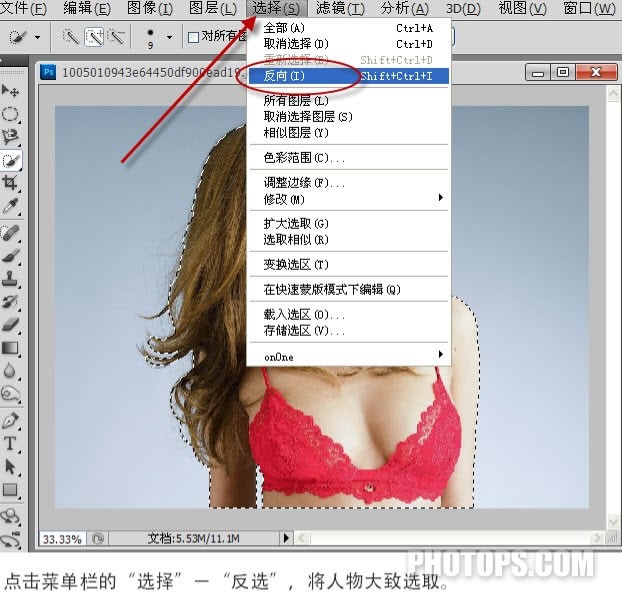
Task: Open the 窗口(W) menu
Action: pos(589,8)
